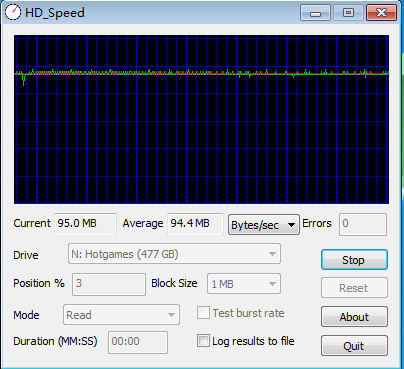
Task: Click the Errors count field
Action: click(x=363, y=224)
